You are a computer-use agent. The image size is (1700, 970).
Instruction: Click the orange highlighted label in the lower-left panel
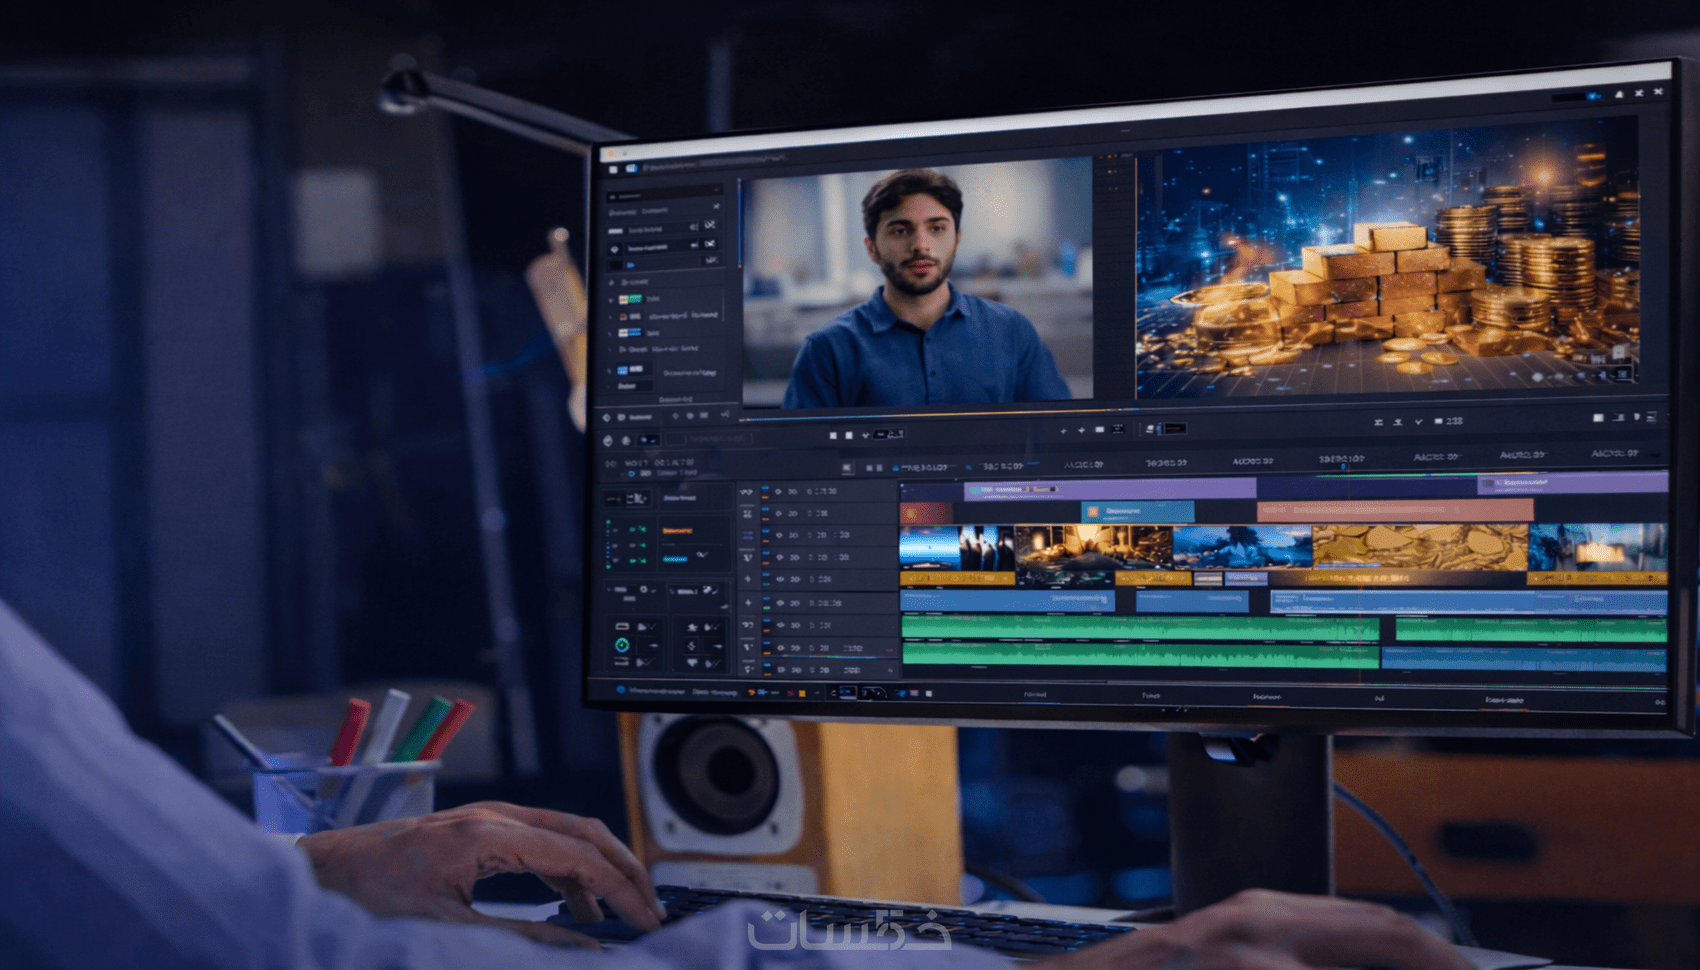[677, 531]
